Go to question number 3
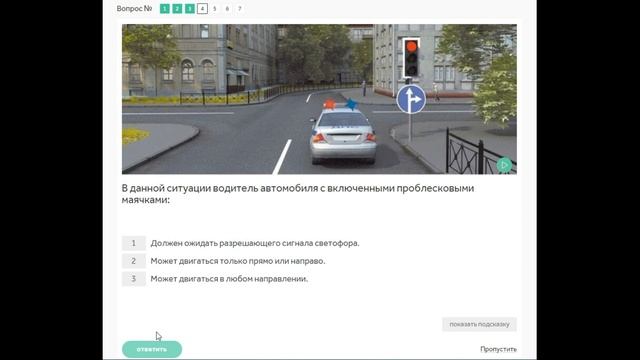 (190, 9)
